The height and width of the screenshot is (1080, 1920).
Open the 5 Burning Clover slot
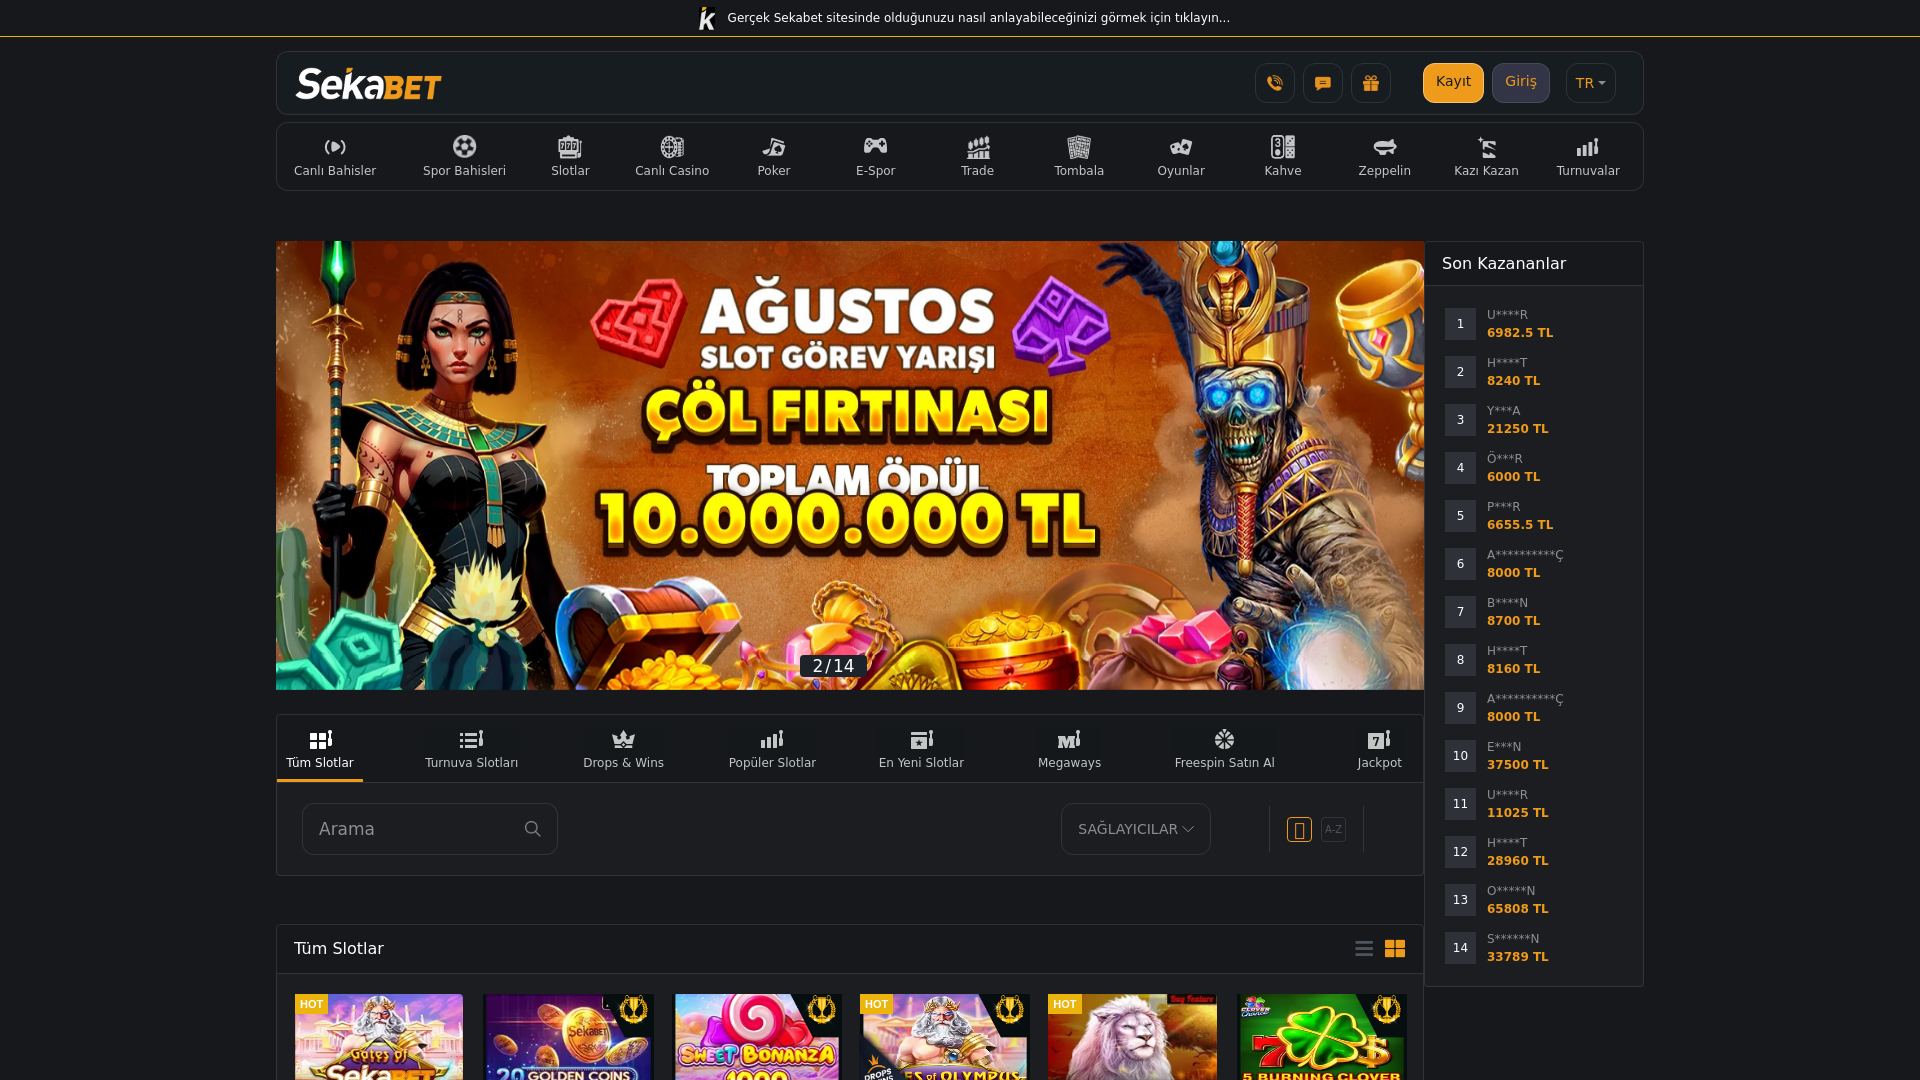1322,1037
